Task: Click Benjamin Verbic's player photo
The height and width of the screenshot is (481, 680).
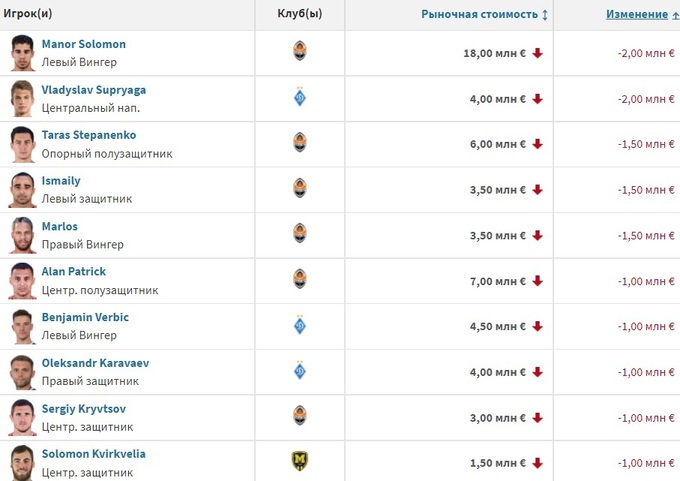Action: click(22, 326)
